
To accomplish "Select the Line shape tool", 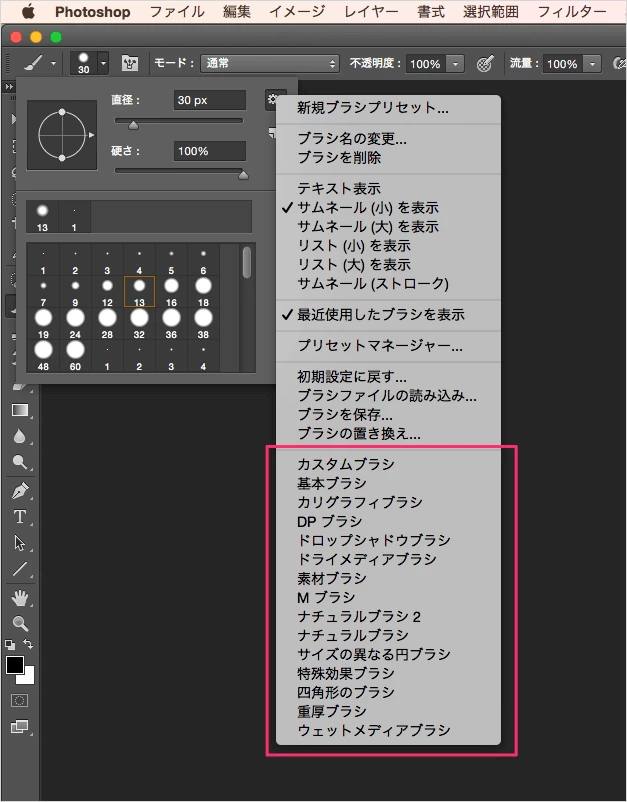I will point(20,569).
